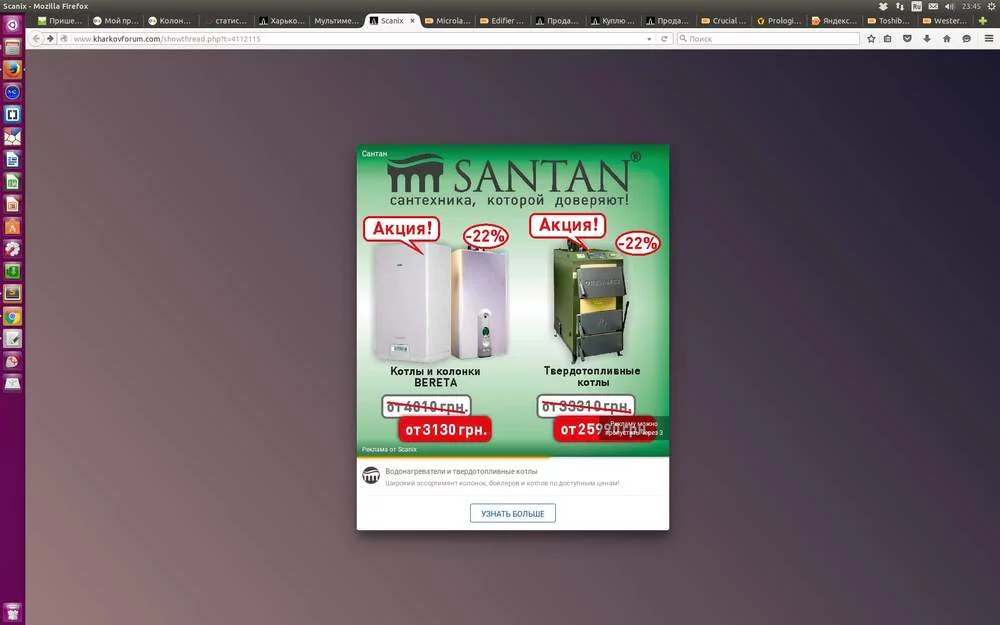The image size is (1000, 625).
Task: Switch to the Crucial tab
Action: pos(723,21)
